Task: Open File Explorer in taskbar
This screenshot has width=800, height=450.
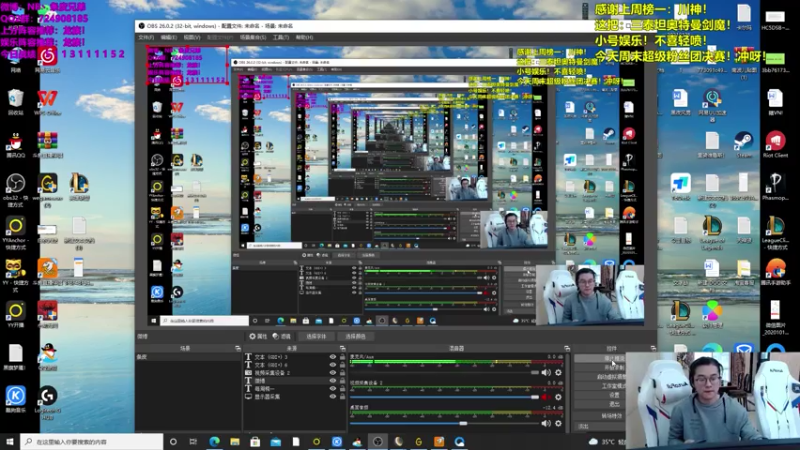Action: pos(235,441)
